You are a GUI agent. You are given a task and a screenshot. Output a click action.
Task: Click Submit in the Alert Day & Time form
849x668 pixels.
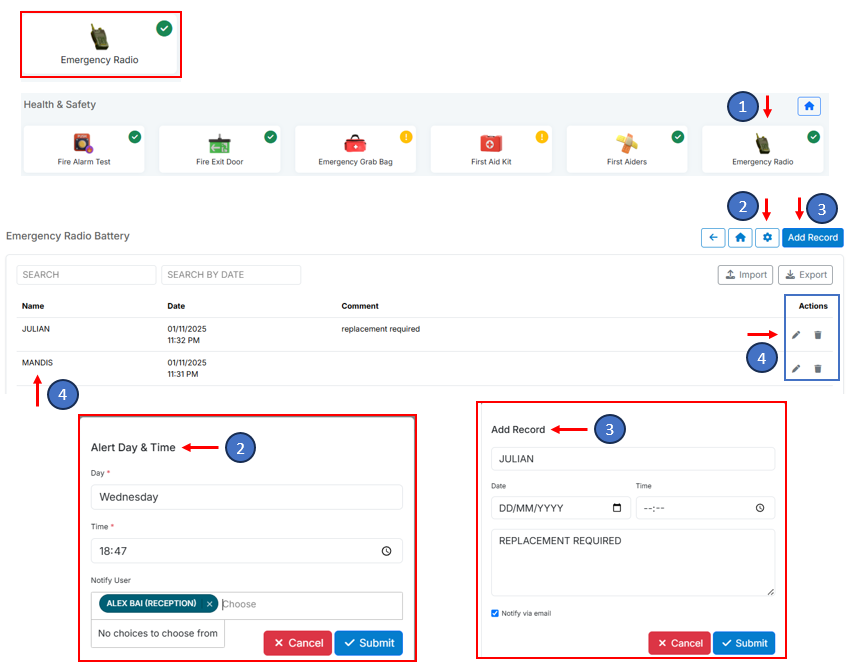(x=368, y=643)
